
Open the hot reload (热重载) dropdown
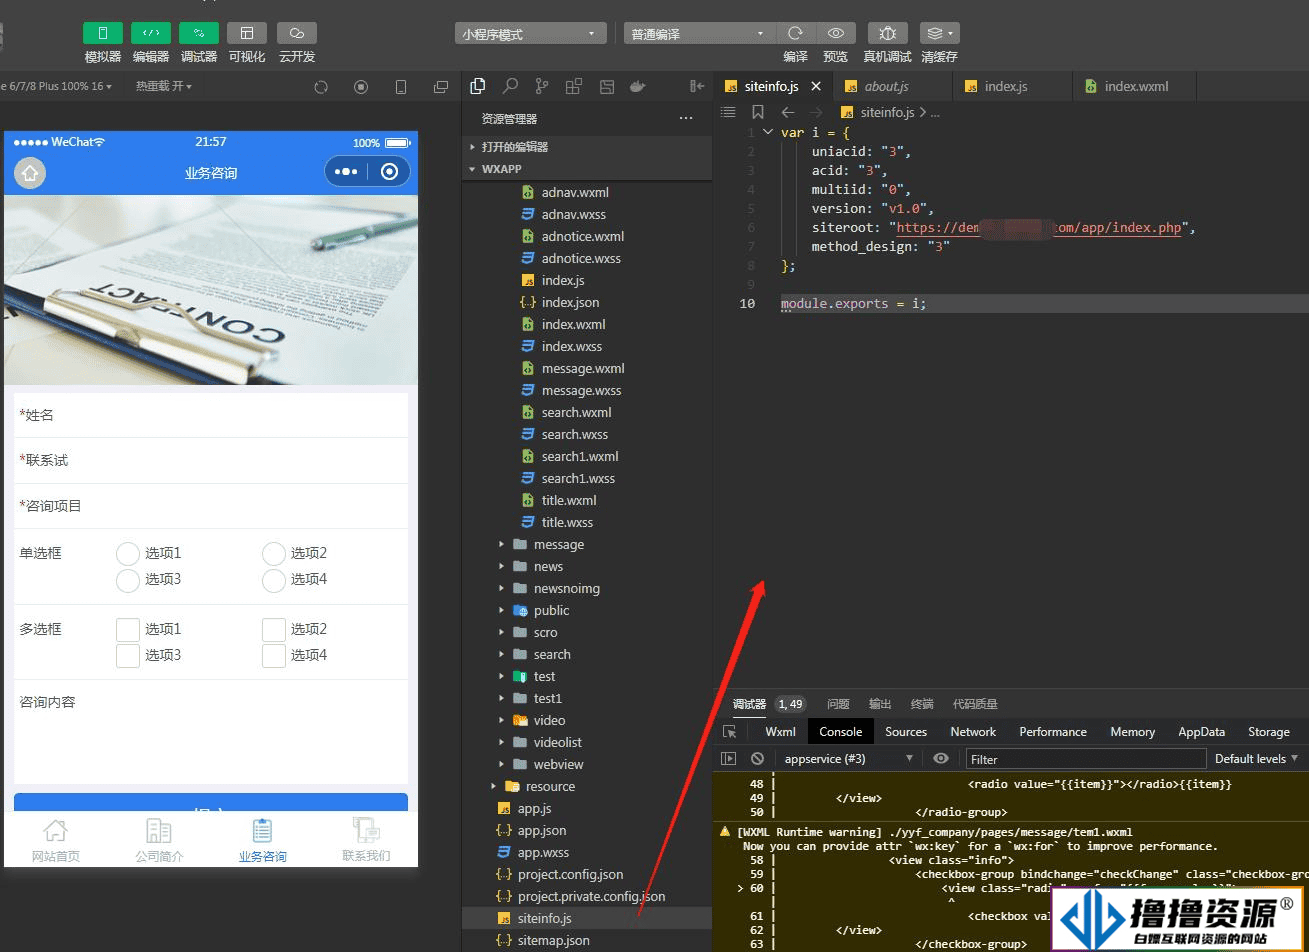click(x=164, y=87)
